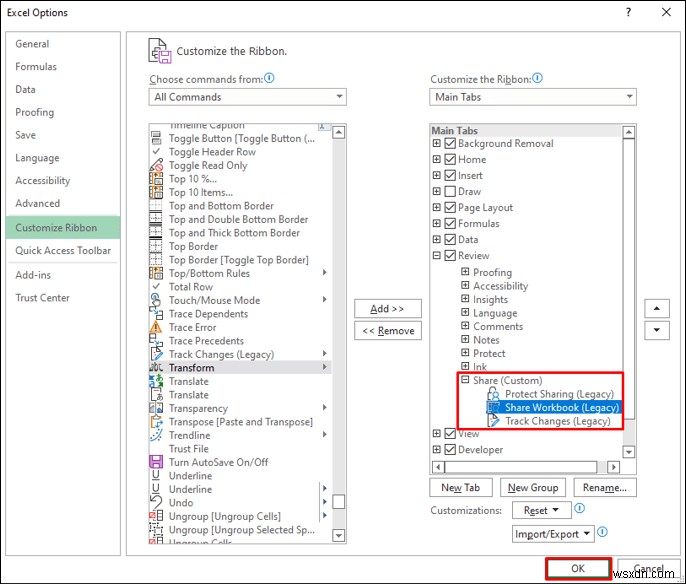Click the << Remove button
Image resolution: width=686 pixels, height=584 pixels.
[388, 331]
